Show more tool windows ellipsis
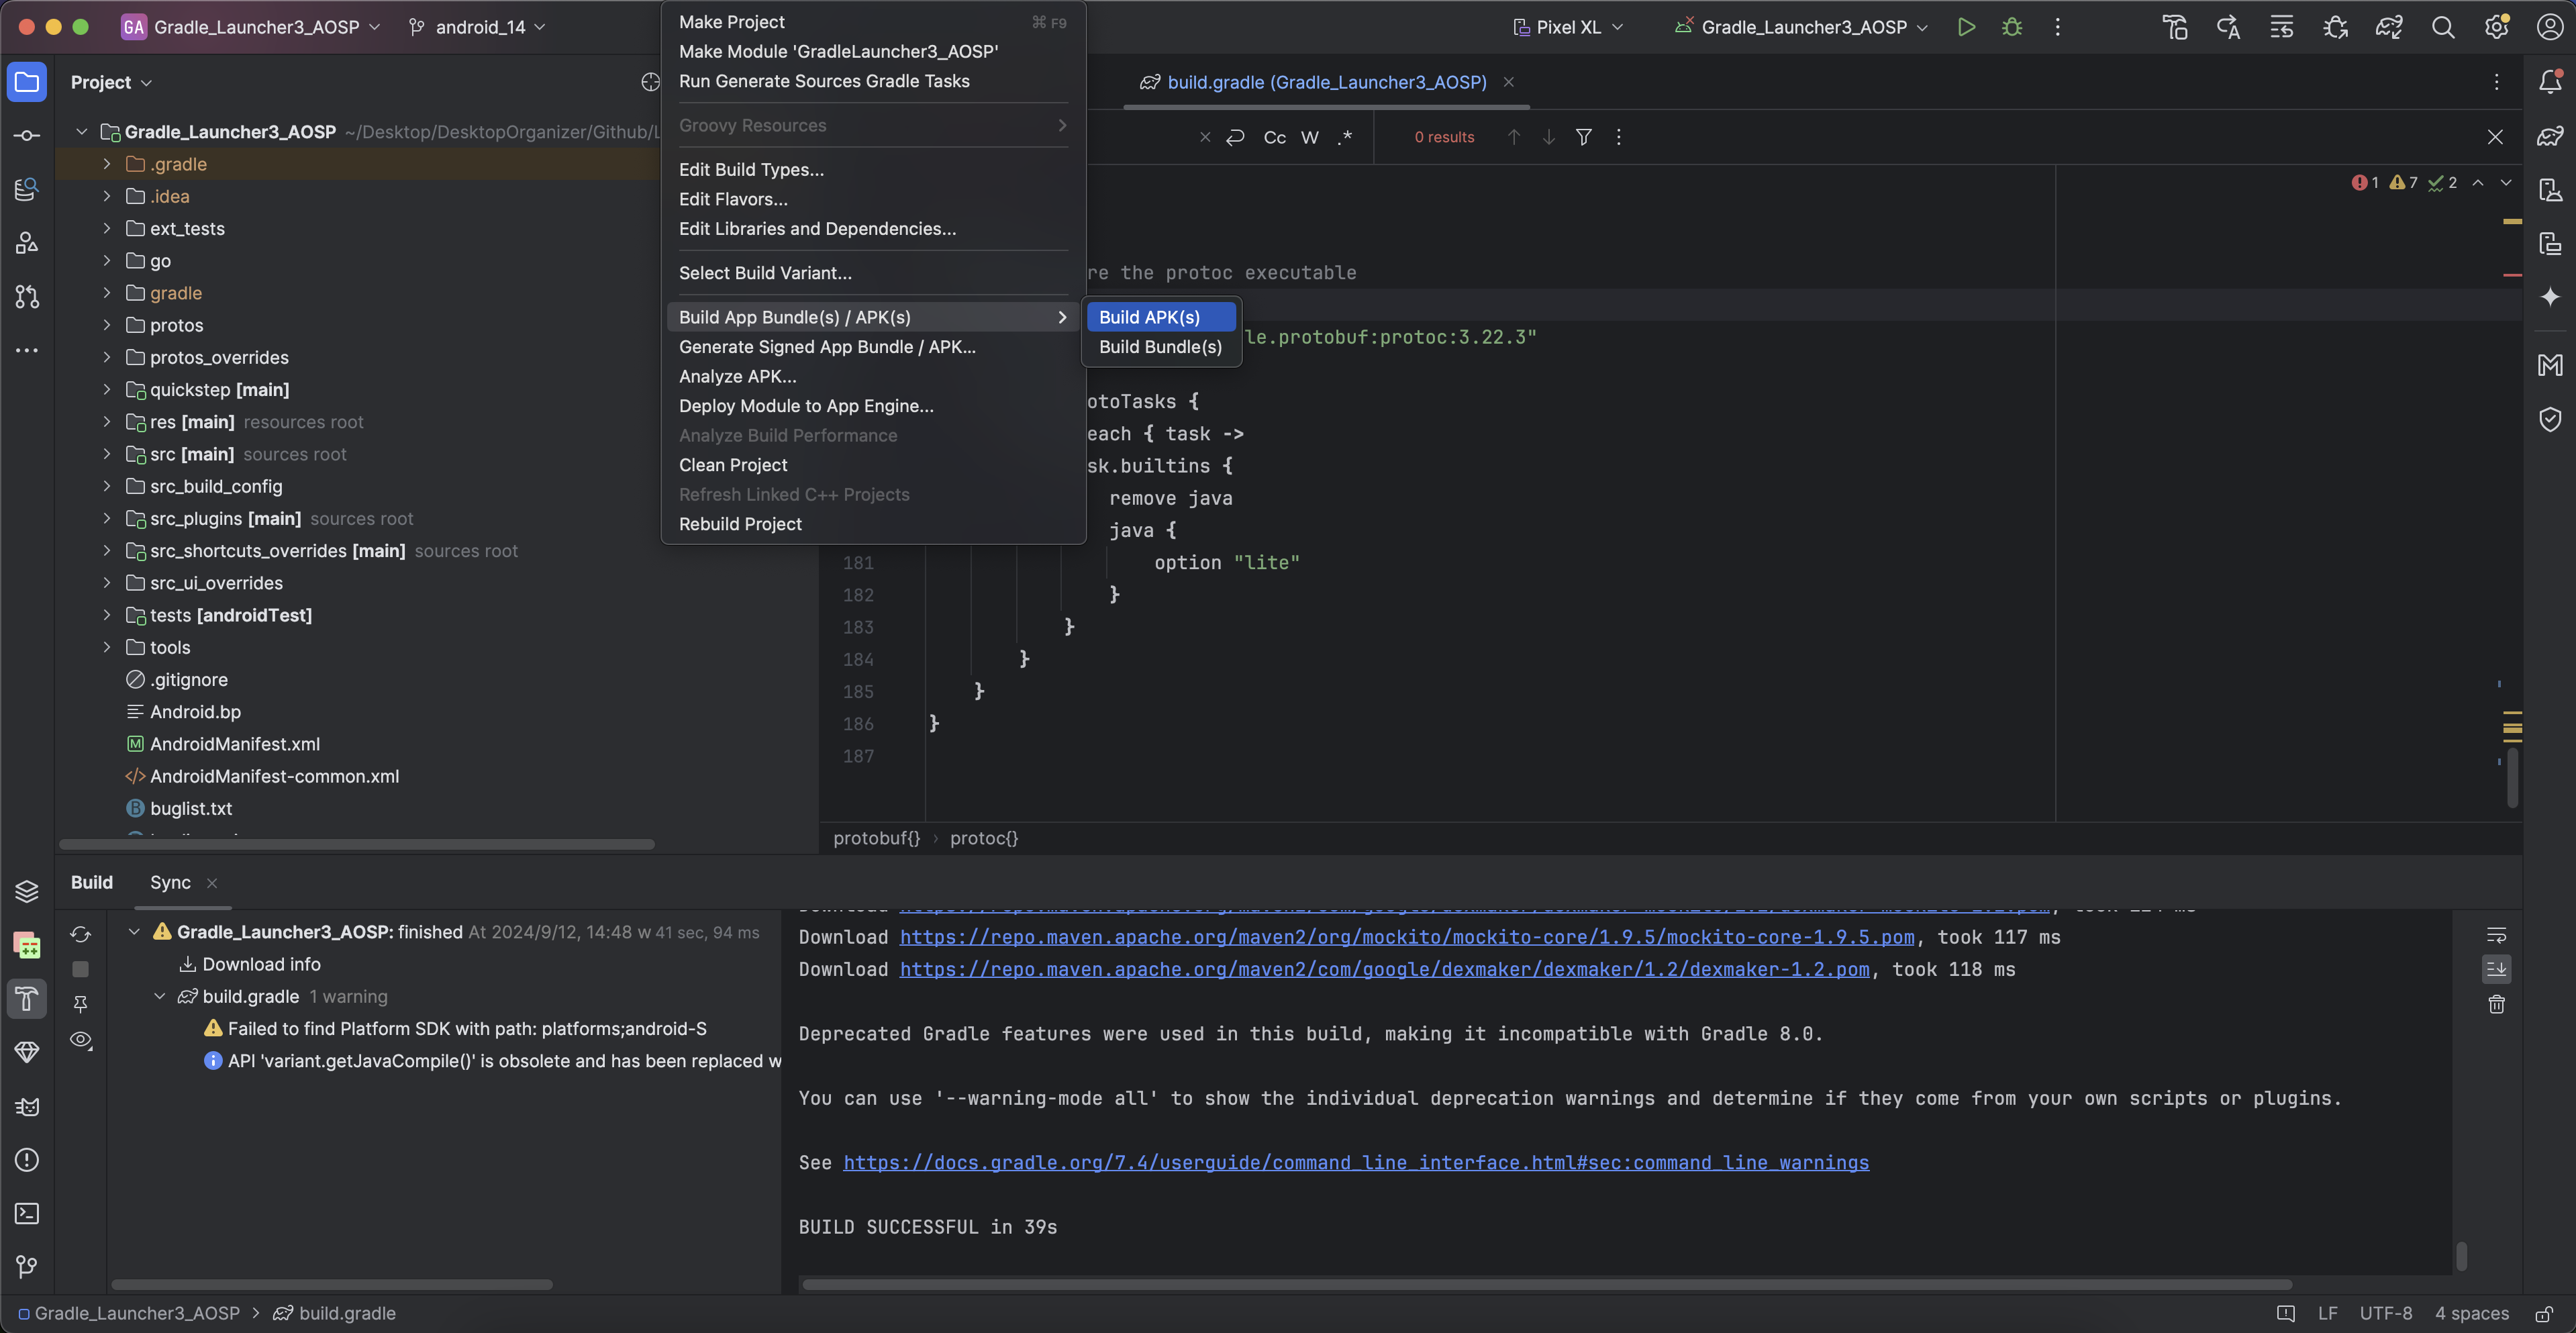This screenshot has width=2576, height=1333. pyautogui.click(x=27, y=350)
